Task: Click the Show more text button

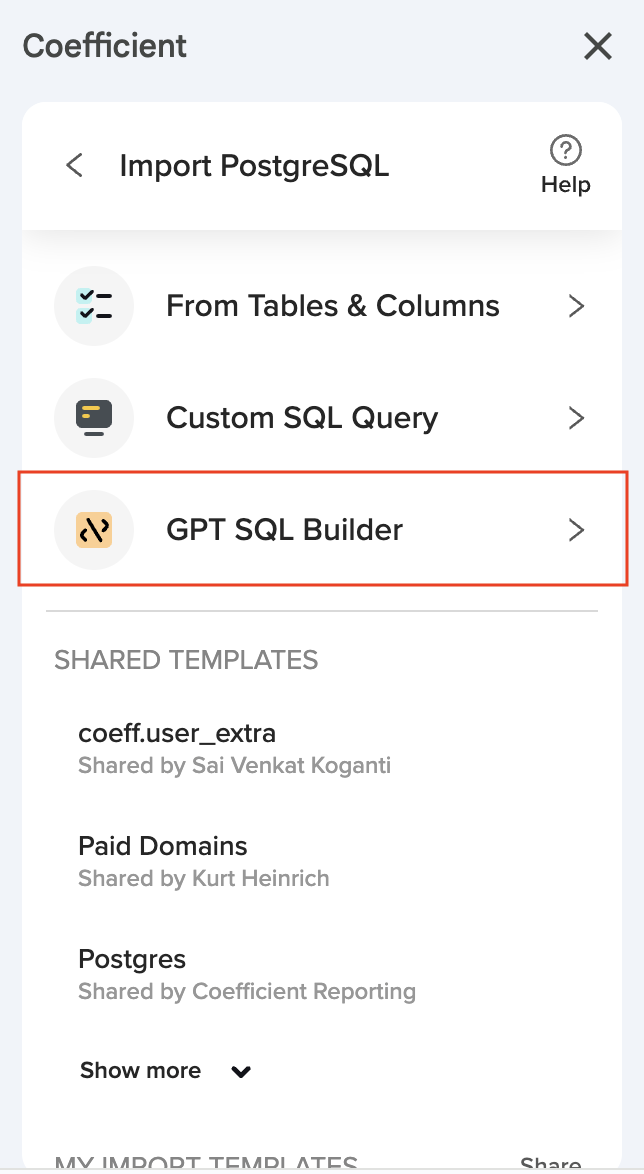Action: click(x=140, y=1071)
